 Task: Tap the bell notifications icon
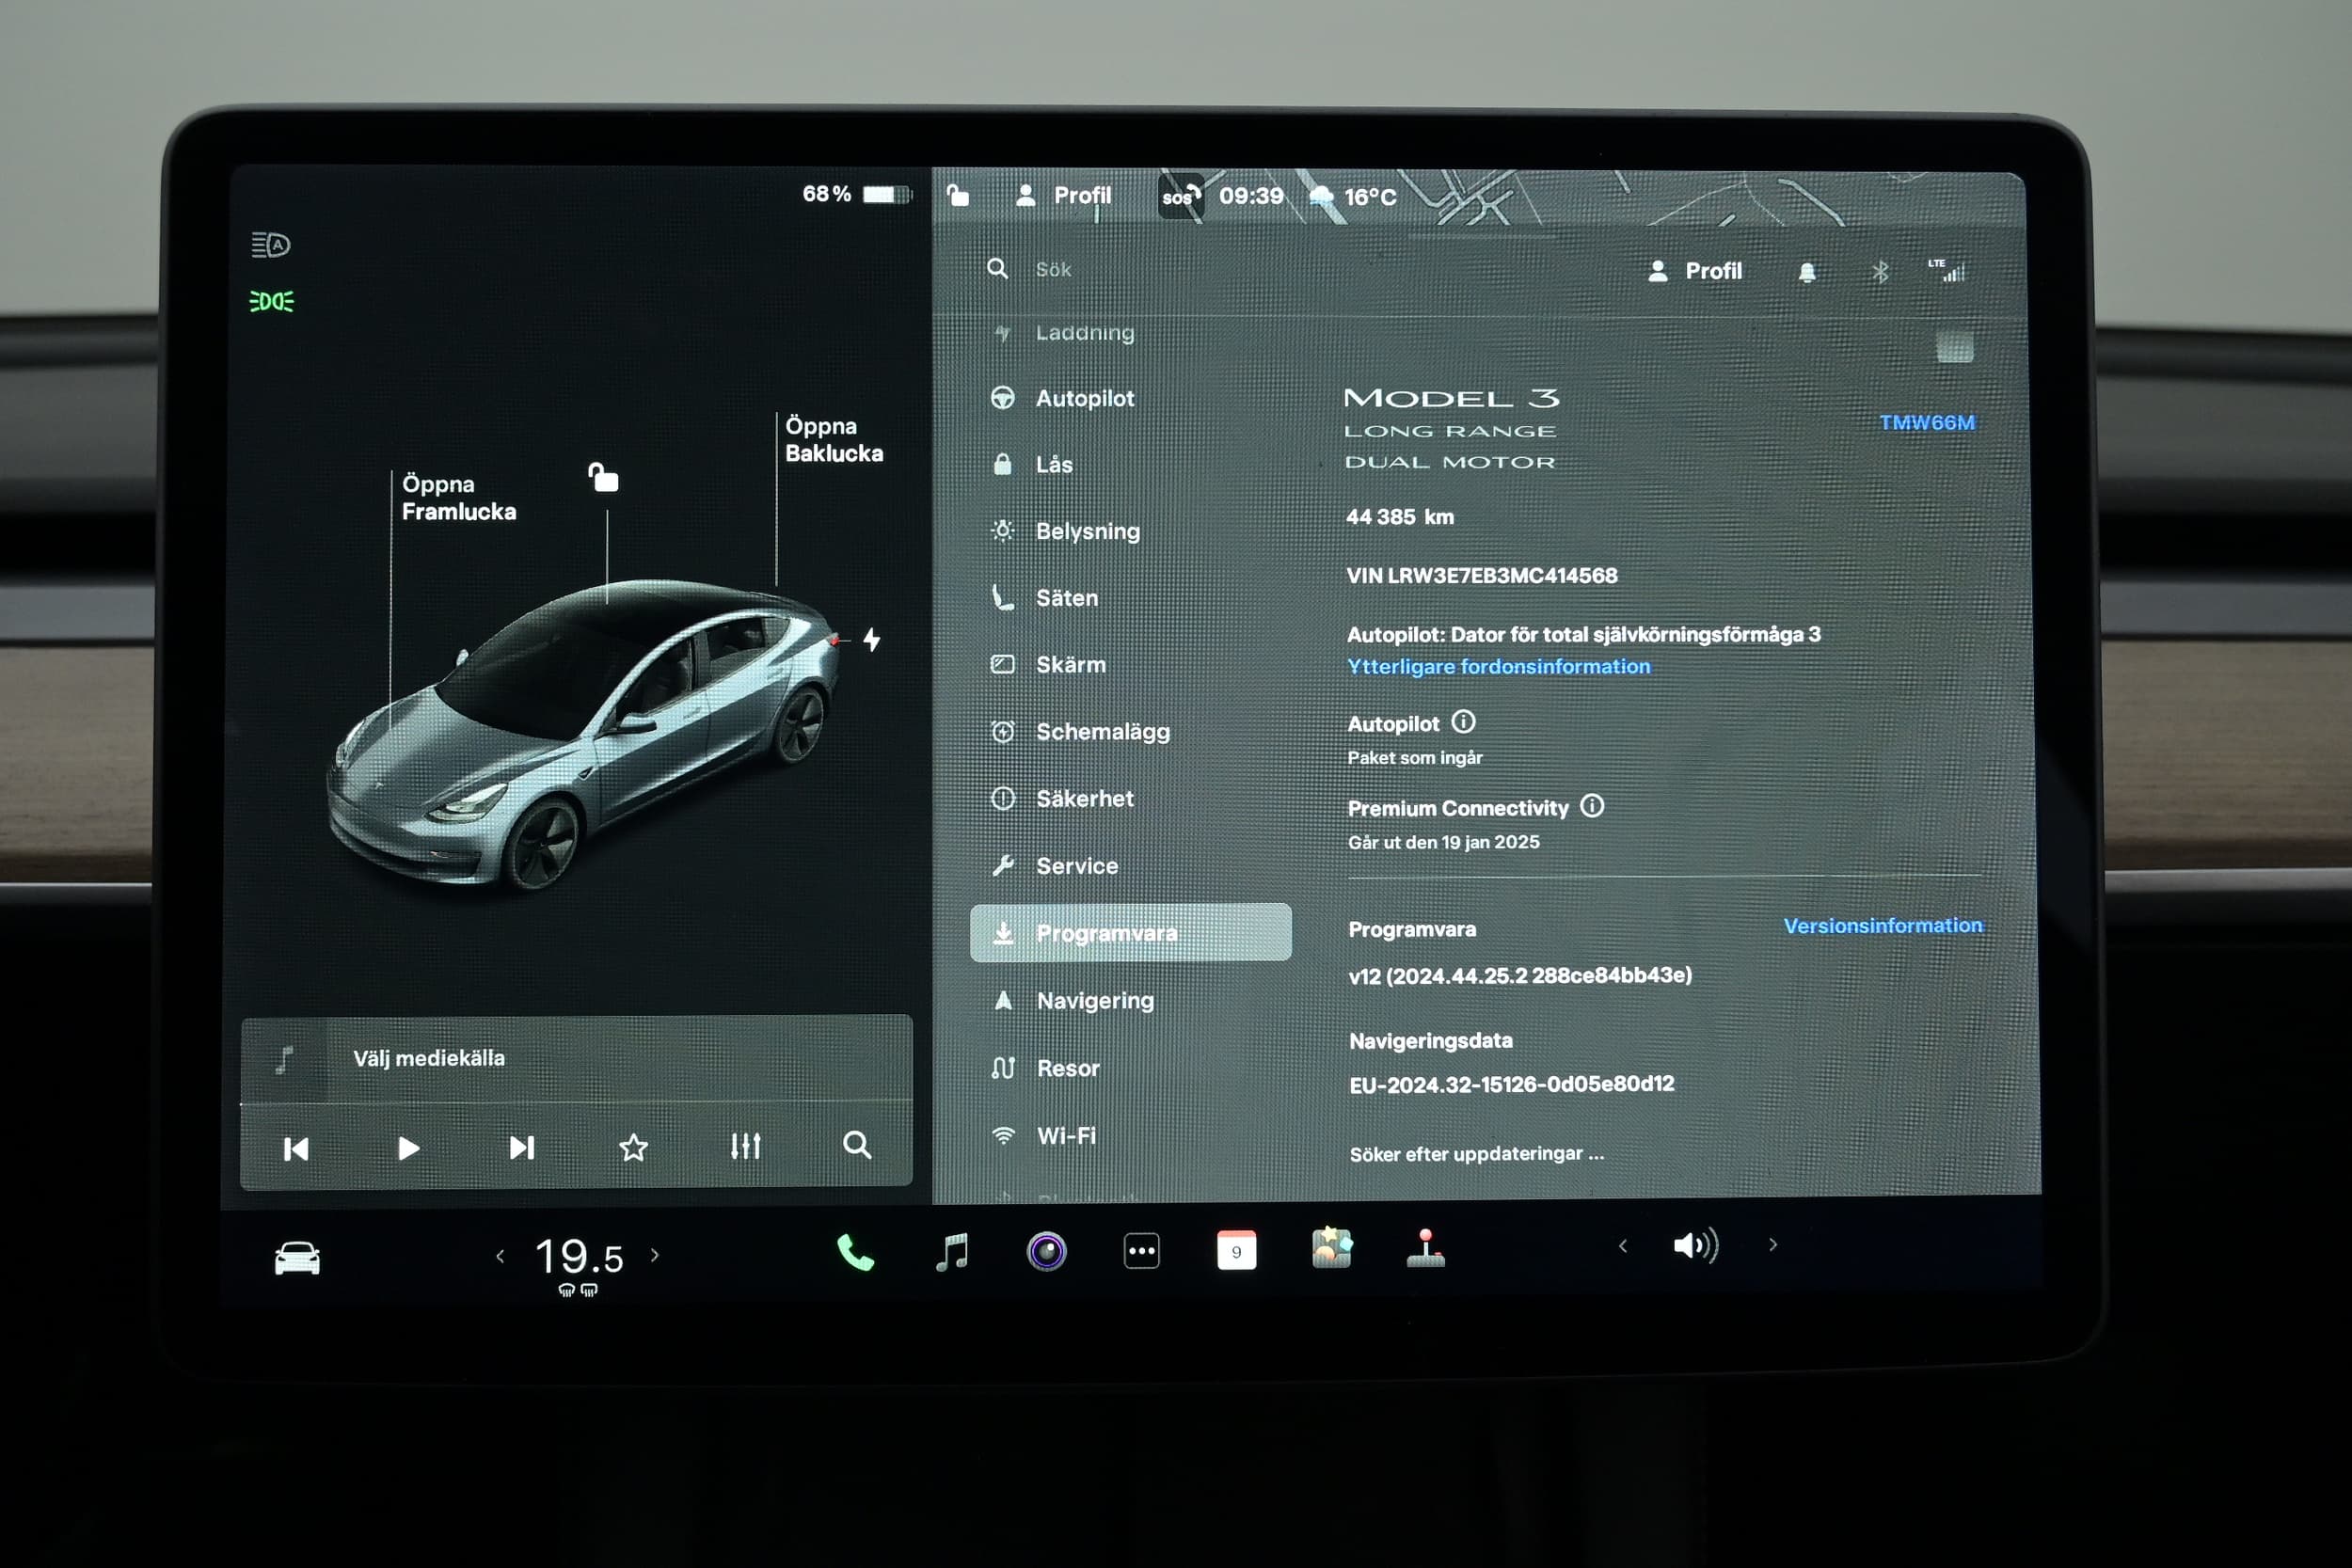click(x=1806, y=272)
